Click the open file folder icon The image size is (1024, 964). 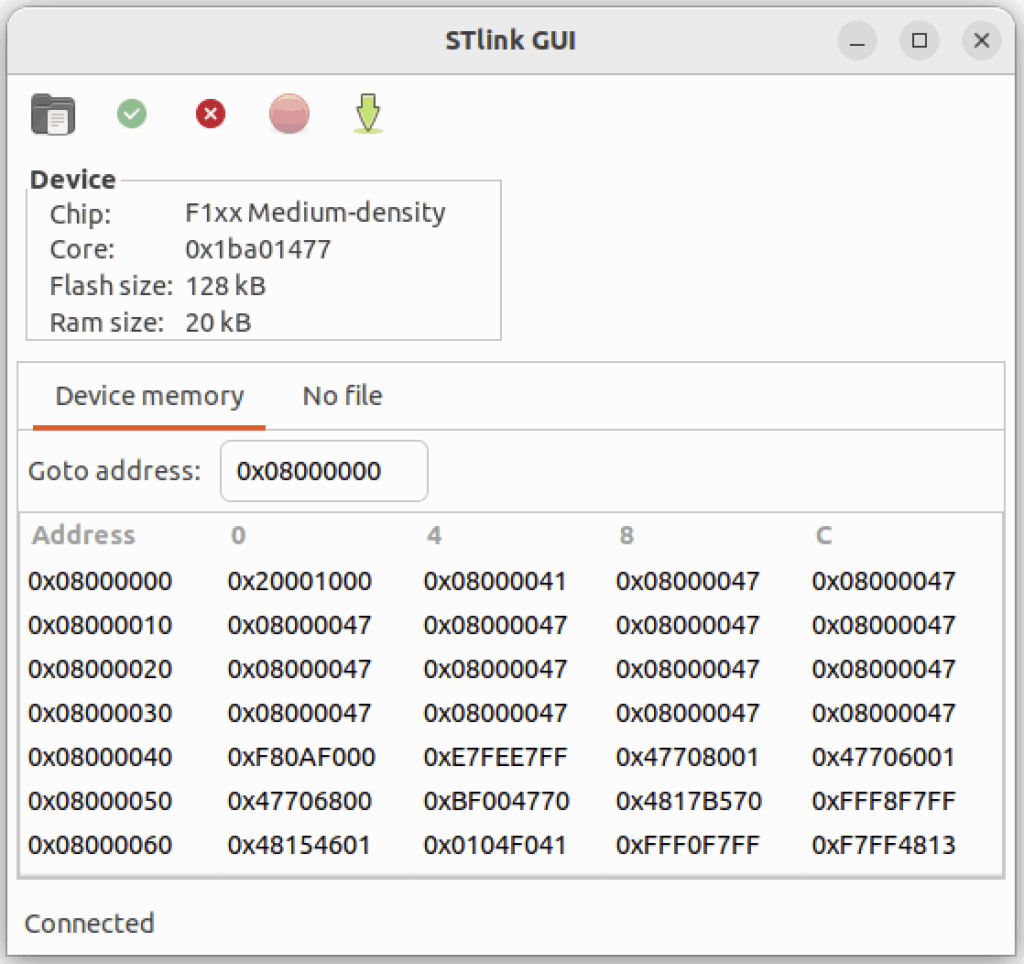point(53,114)
